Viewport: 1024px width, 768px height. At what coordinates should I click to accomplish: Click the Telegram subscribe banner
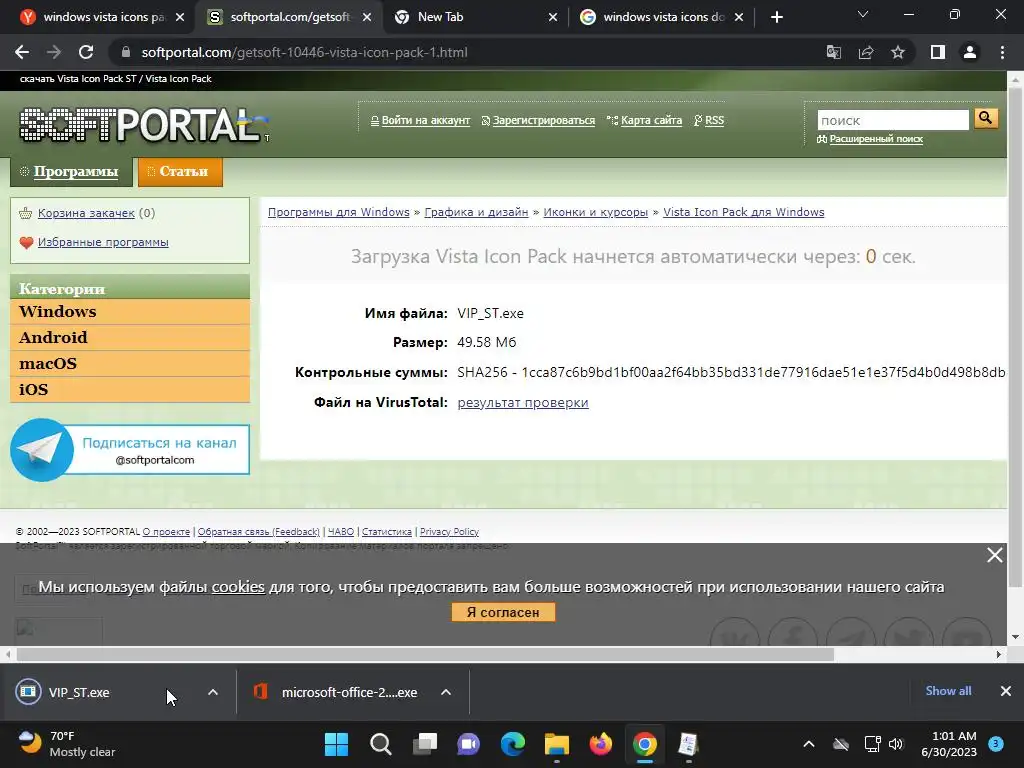click(130, 450)
